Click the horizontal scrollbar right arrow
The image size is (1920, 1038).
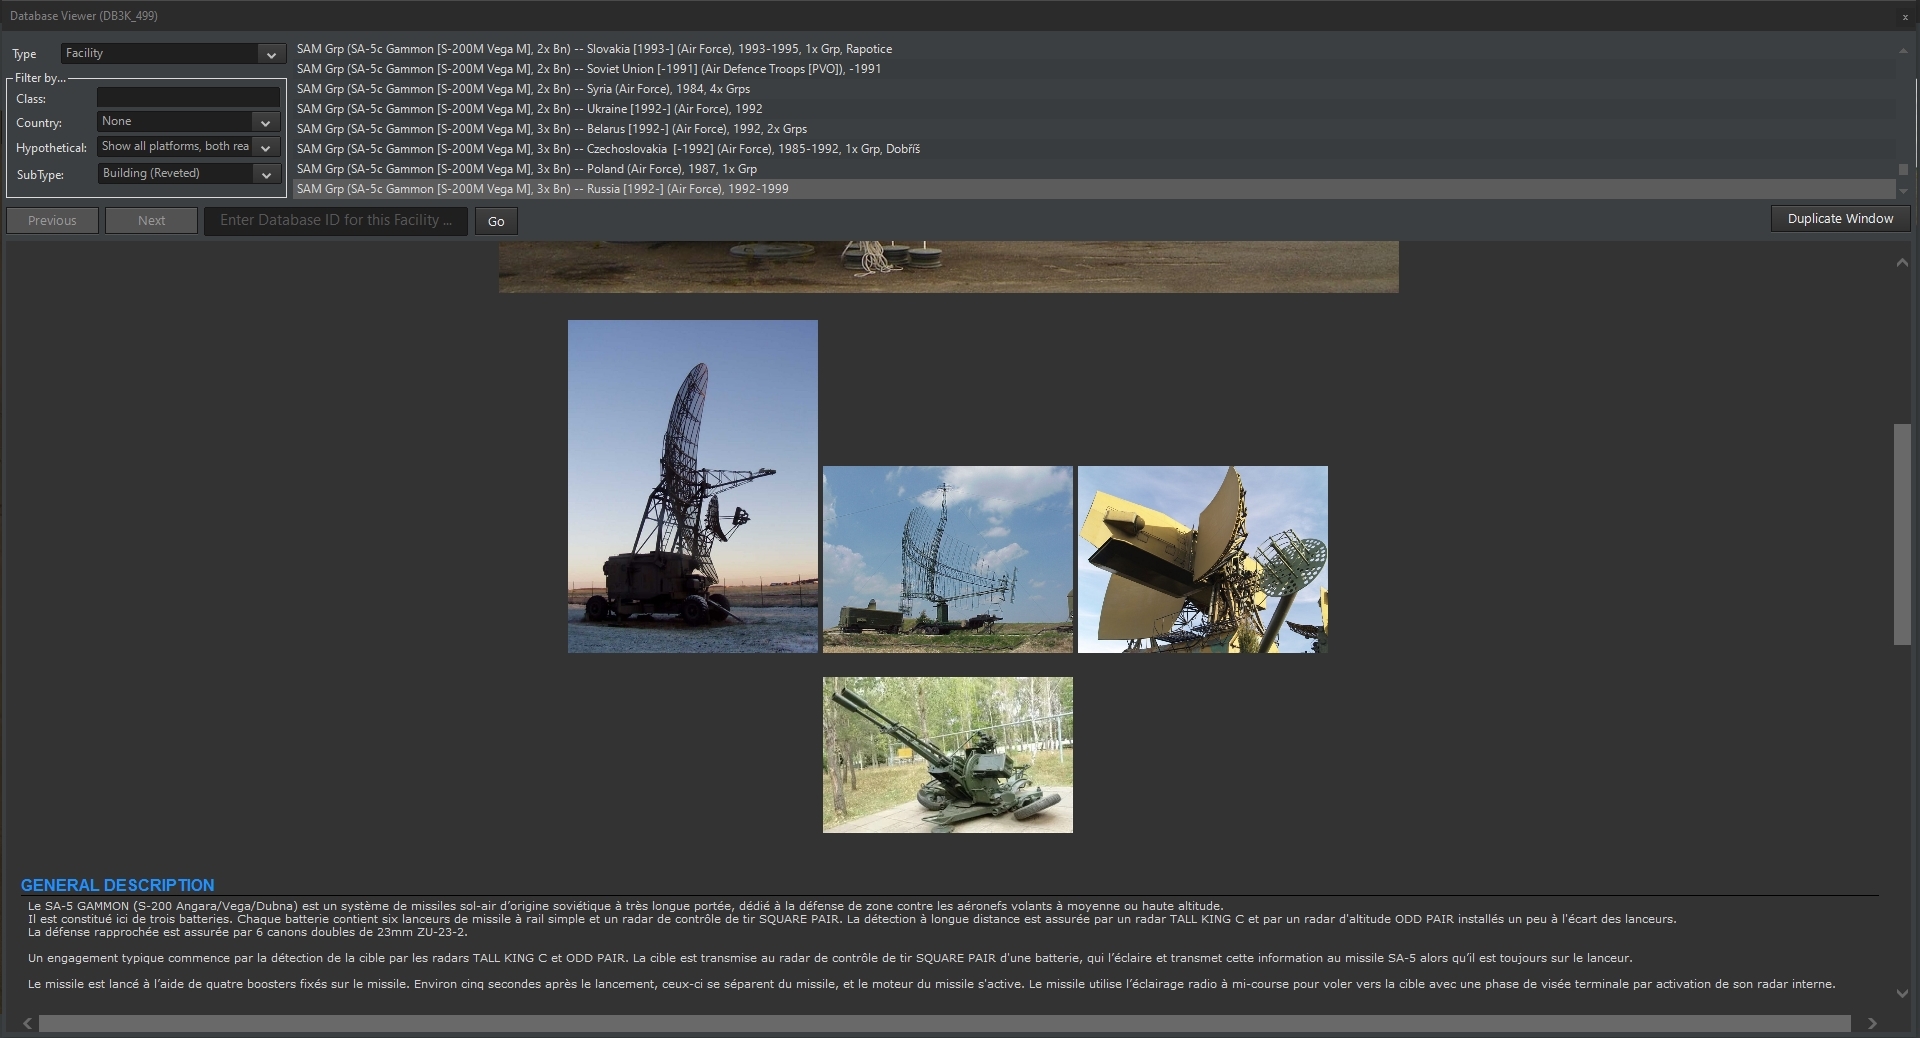tap(1872, 1023)
